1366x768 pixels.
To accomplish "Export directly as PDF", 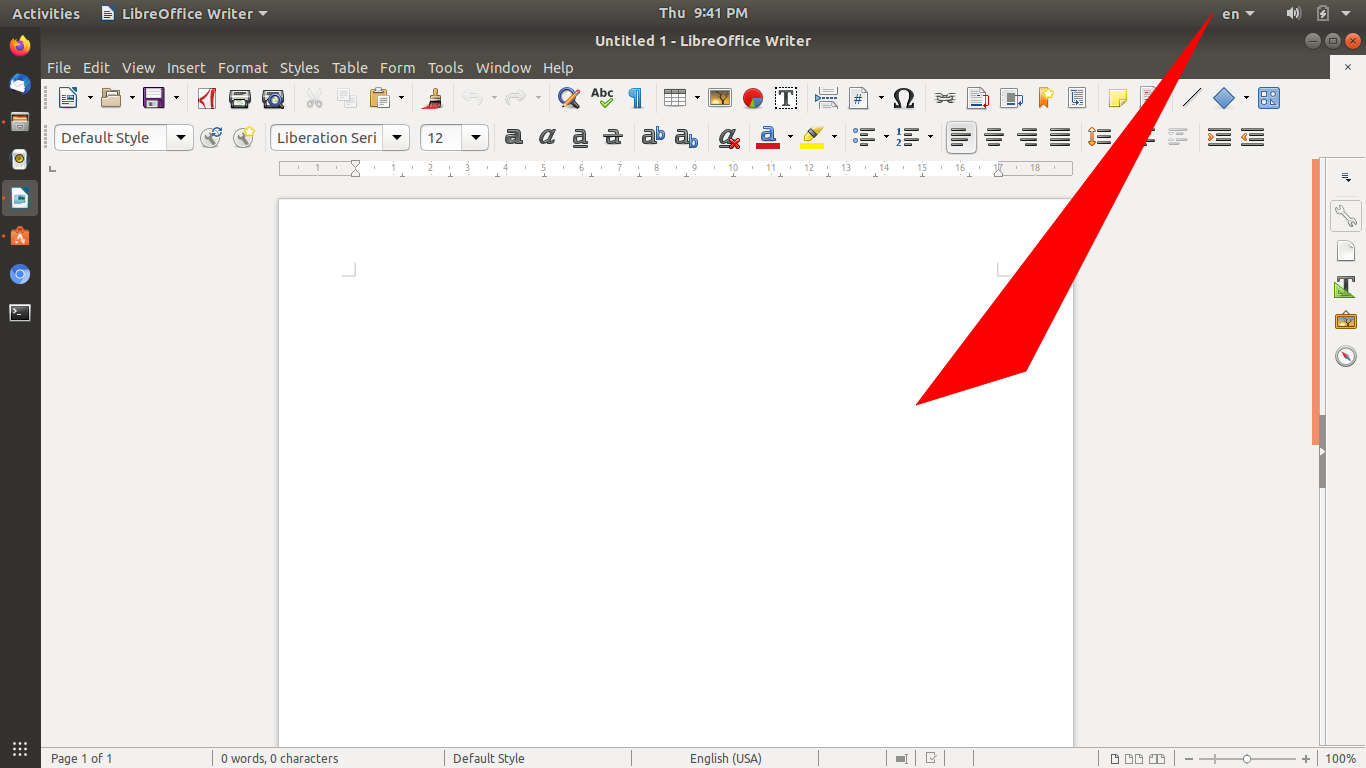I will [207, 98].
